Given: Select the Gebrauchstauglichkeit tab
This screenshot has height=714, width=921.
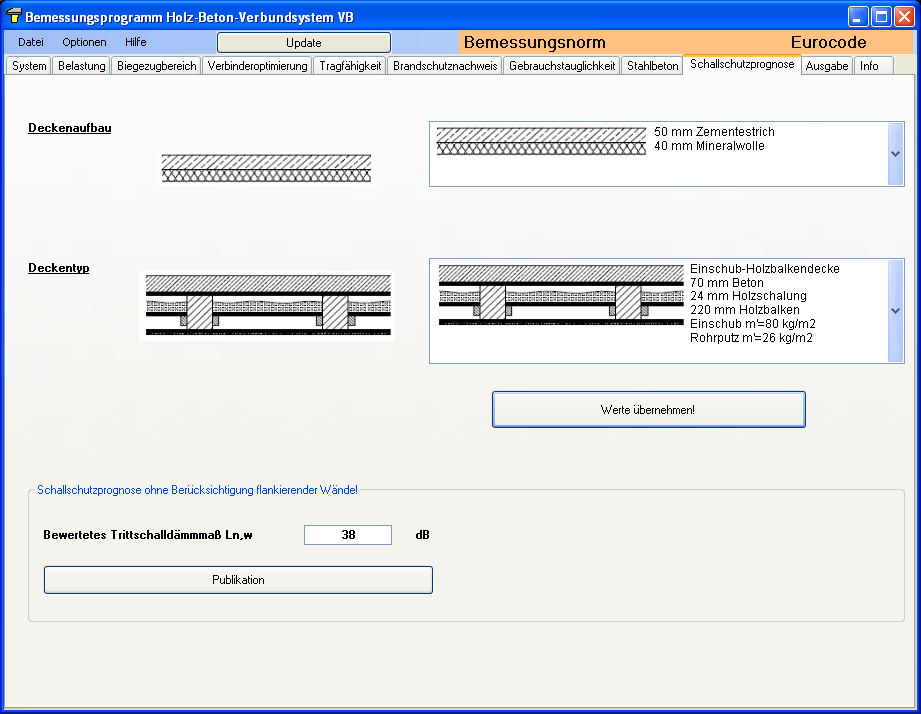Looking at the screenshot, I should click(562, 66).
